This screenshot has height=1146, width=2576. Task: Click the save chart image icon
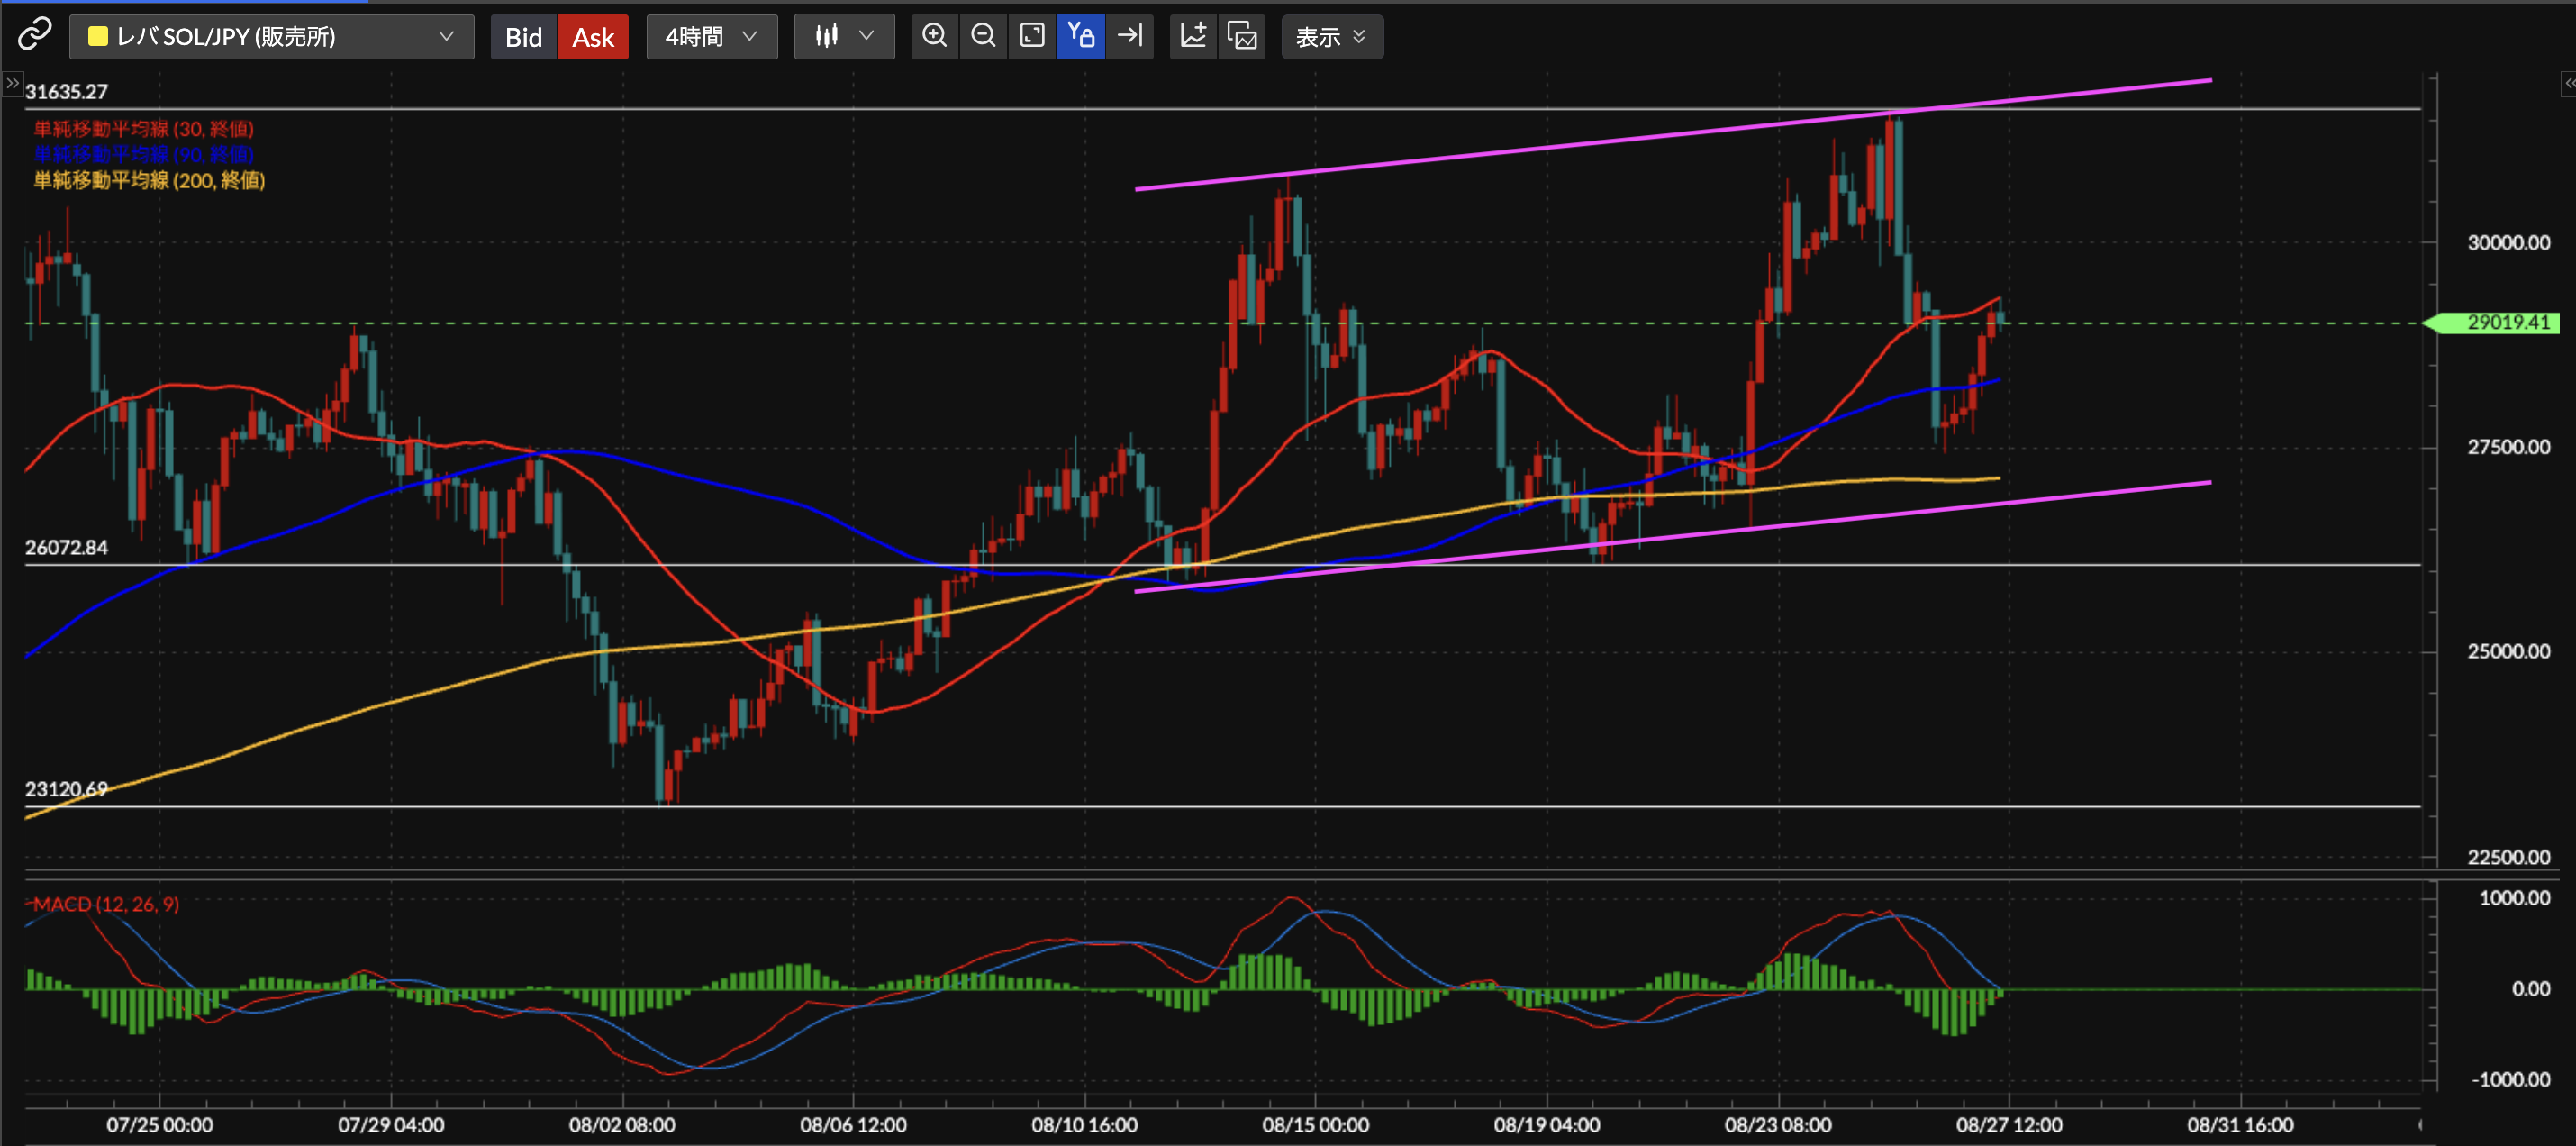(1242, 36)
